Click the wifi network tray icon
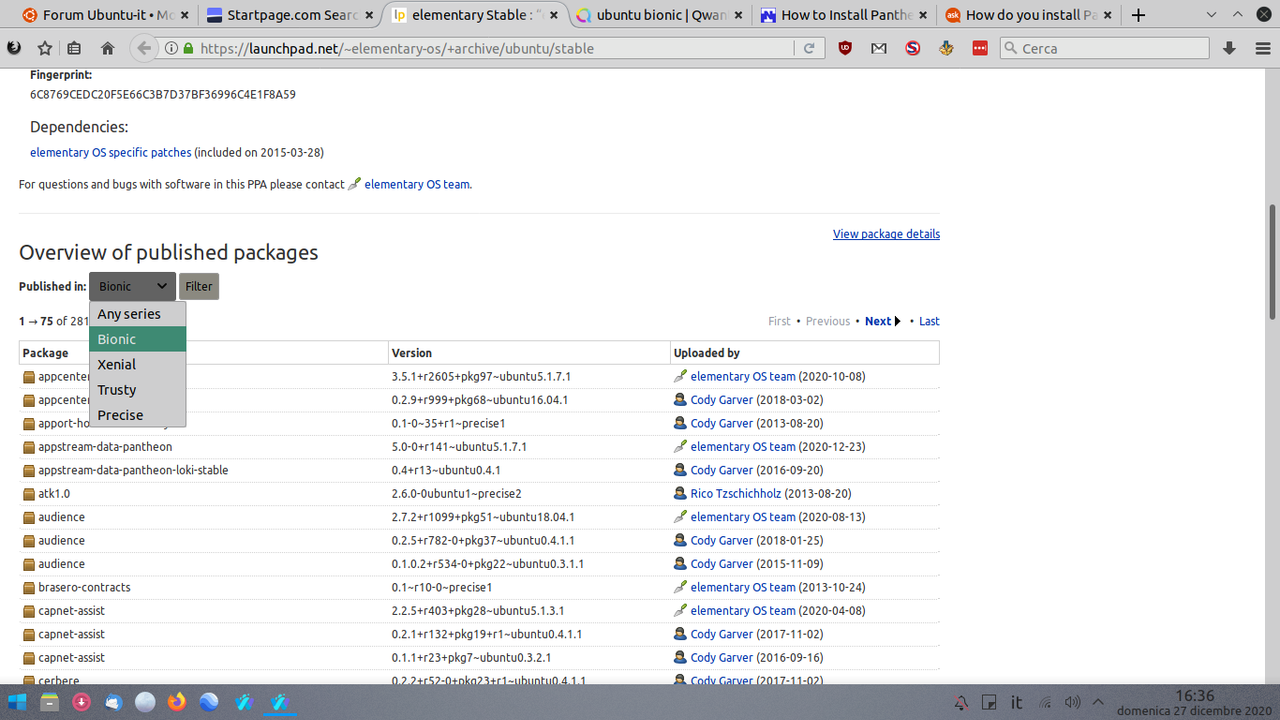1280x720 pixels. [x=1046, y=702]
